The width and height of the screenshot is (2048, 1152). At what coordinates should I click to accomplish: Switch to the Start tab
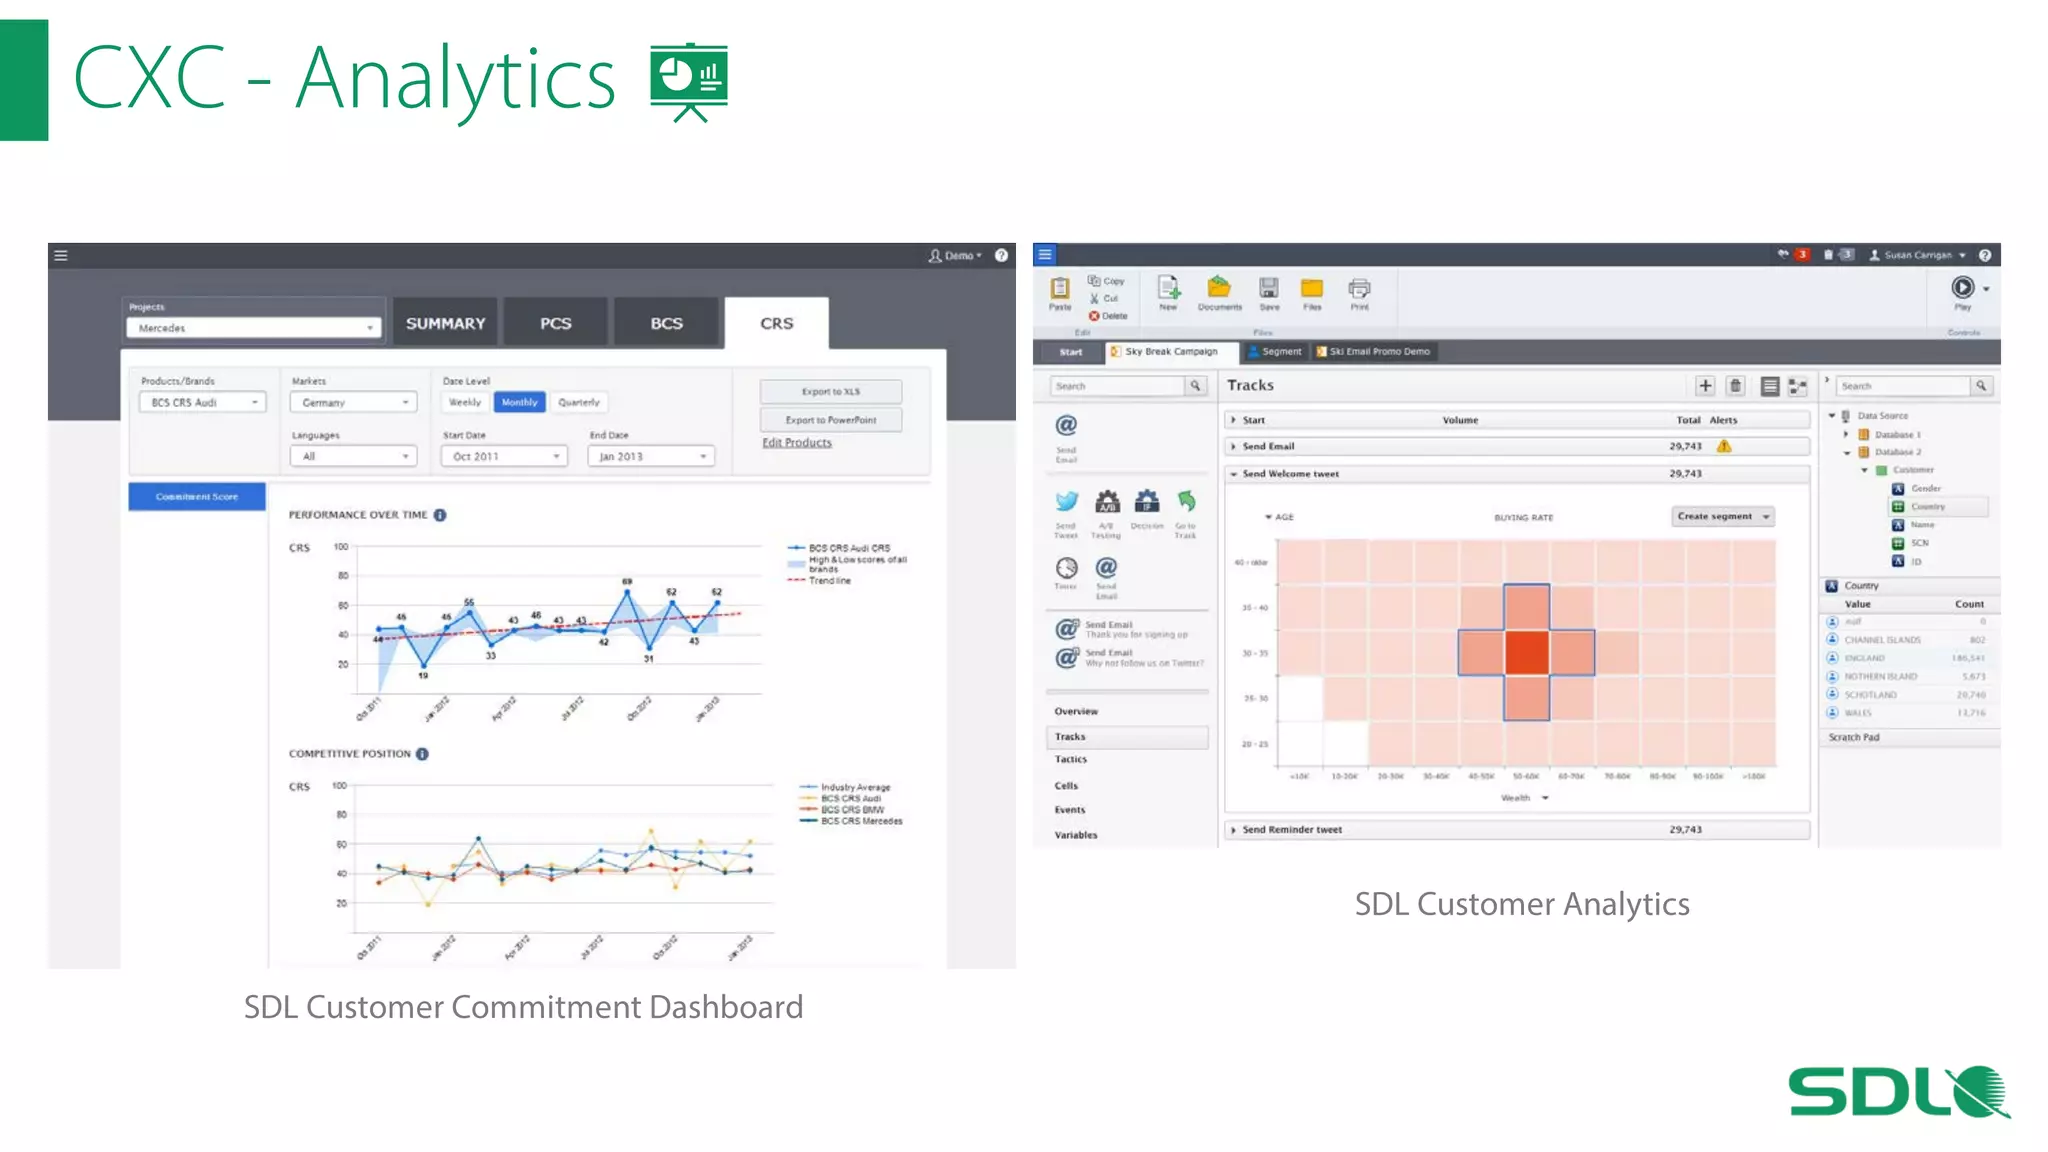pyautogui.click(x=1070, y=352)
